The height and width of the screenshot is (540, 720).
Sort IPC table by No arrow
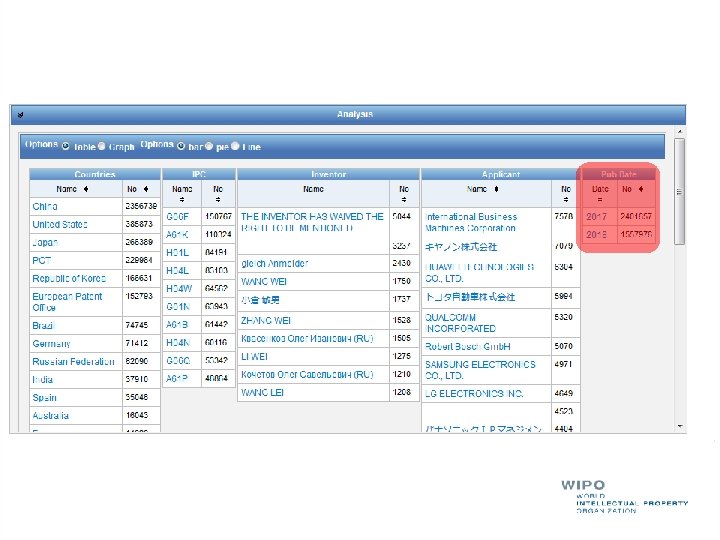coord(218,199)
